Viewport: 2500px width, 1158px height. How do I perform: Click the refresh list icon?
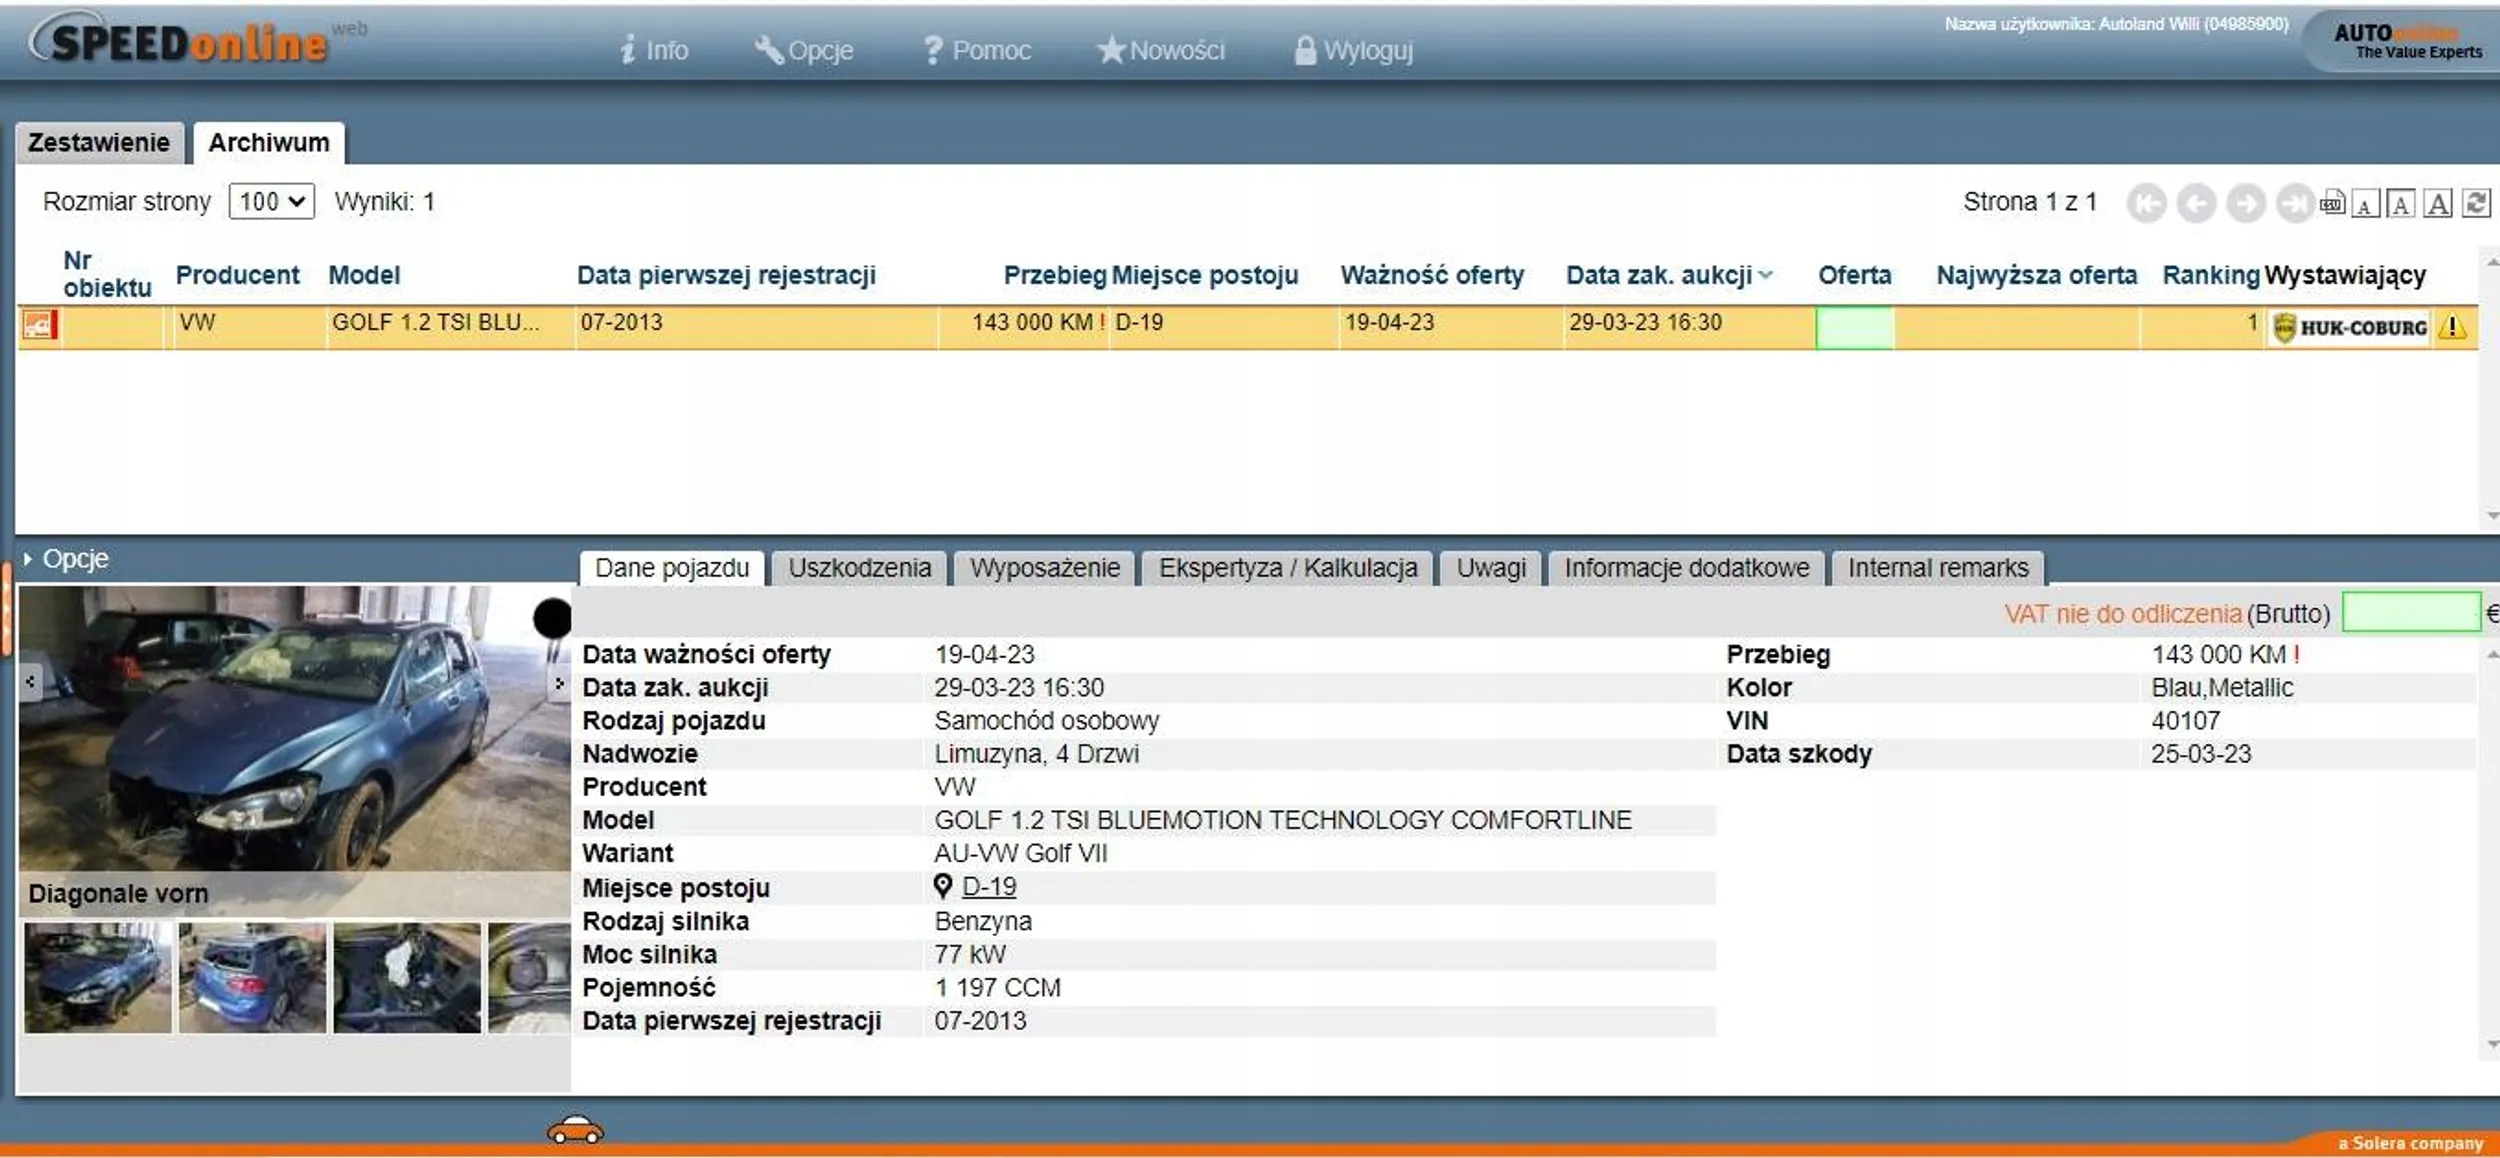(2475, 204)
